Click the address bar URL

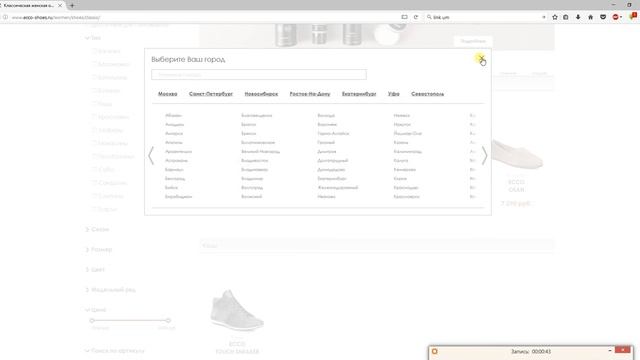click(56, 18)
